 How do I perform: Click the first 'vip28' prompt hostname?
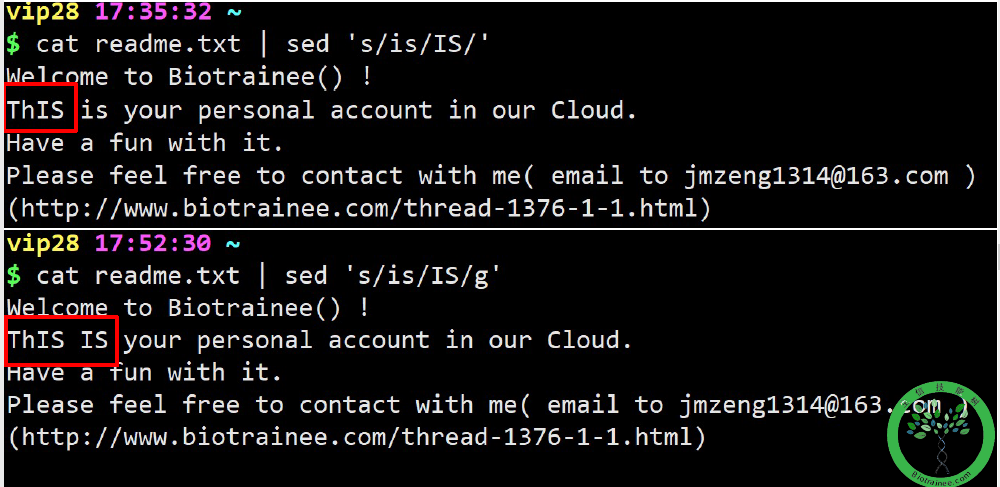click(43, 11)
